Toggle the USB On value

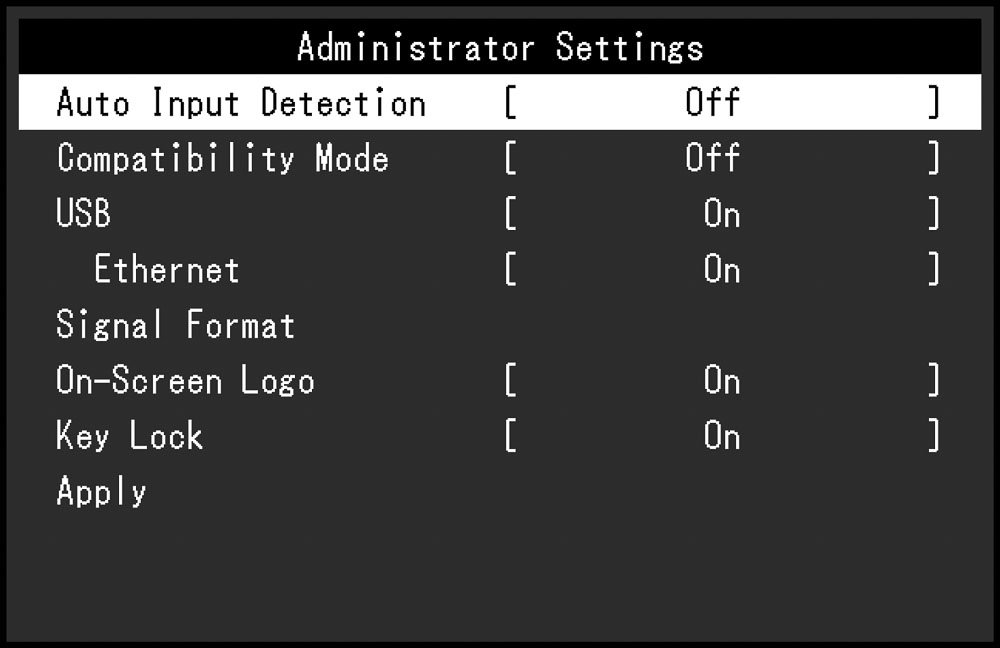[x=722, y=214]
